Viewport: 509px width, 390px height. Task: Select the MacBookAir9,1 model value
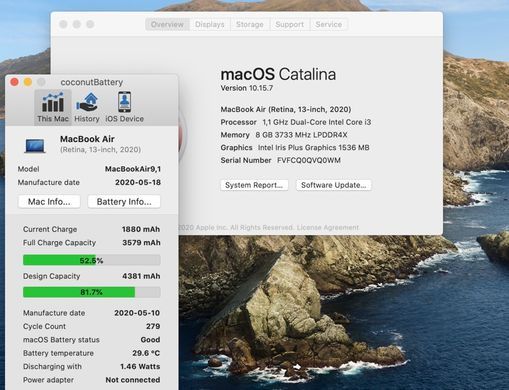click(133, 169)
